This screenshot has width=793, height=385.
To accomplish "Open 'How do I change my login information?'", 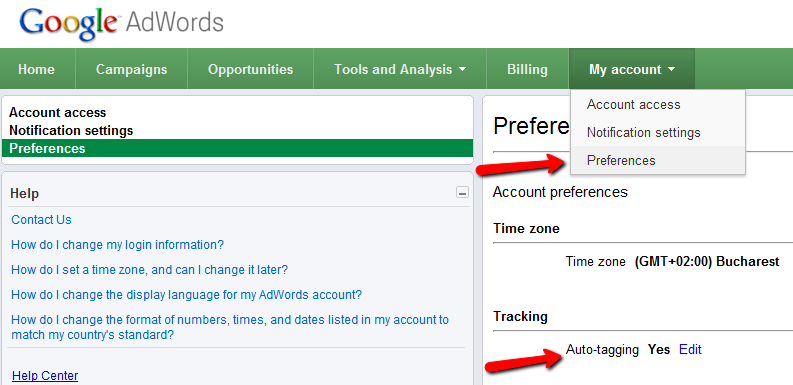I will (x=117, y=245).
